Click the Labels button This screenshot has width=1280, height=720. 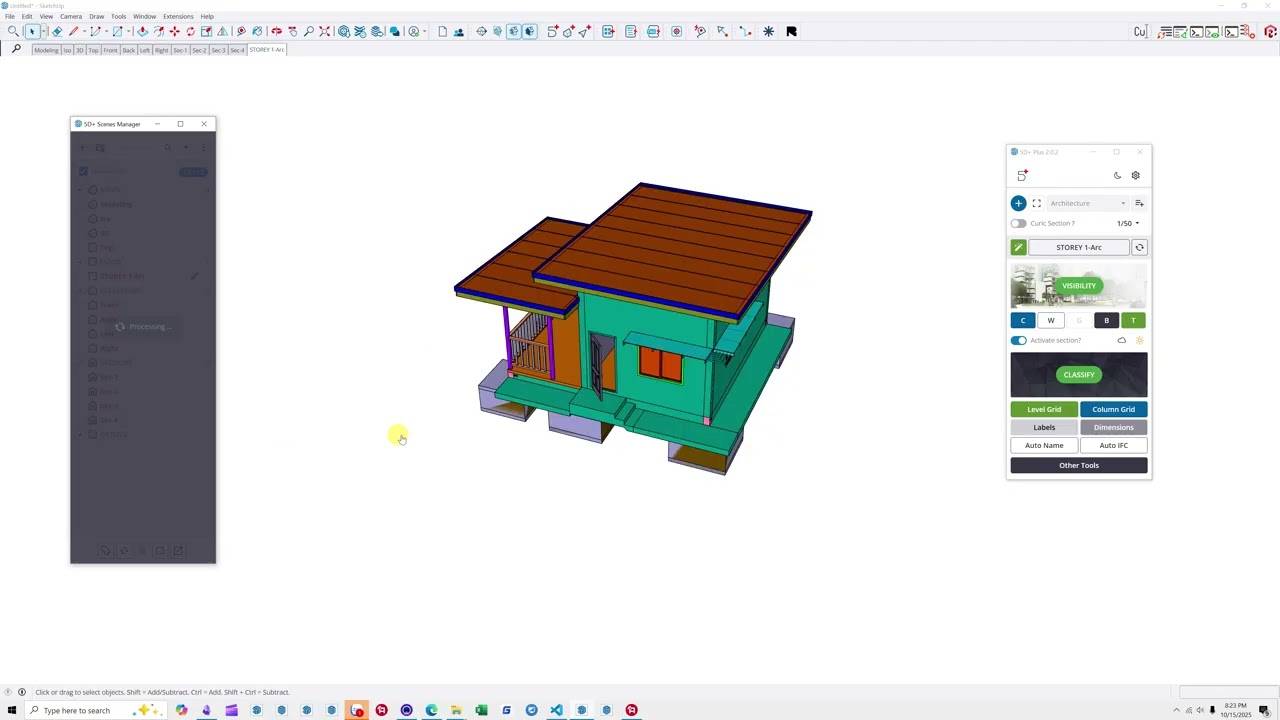pyautogui.click(x=1044, y=427)
